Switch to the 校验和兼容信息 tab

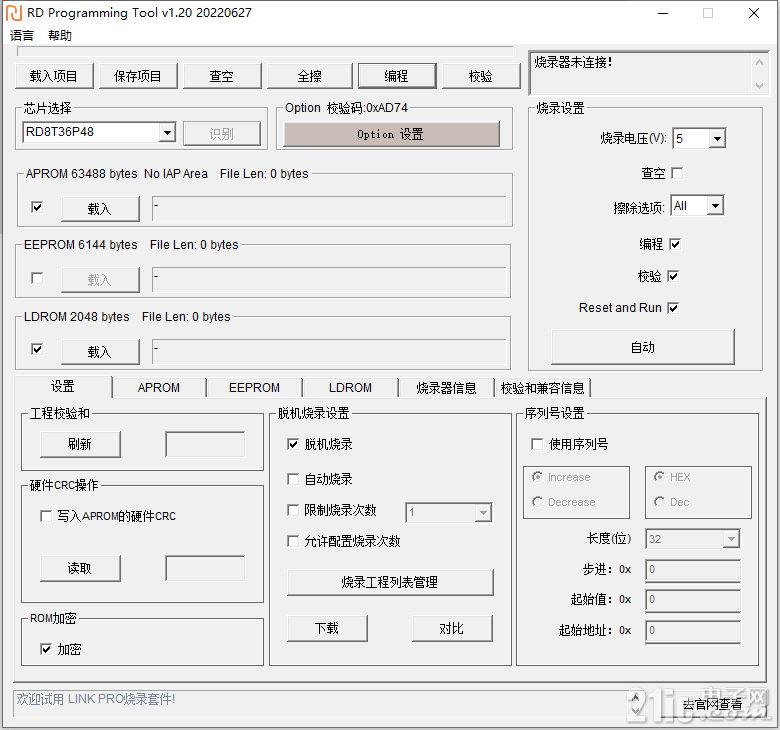[x=543, y=388]
